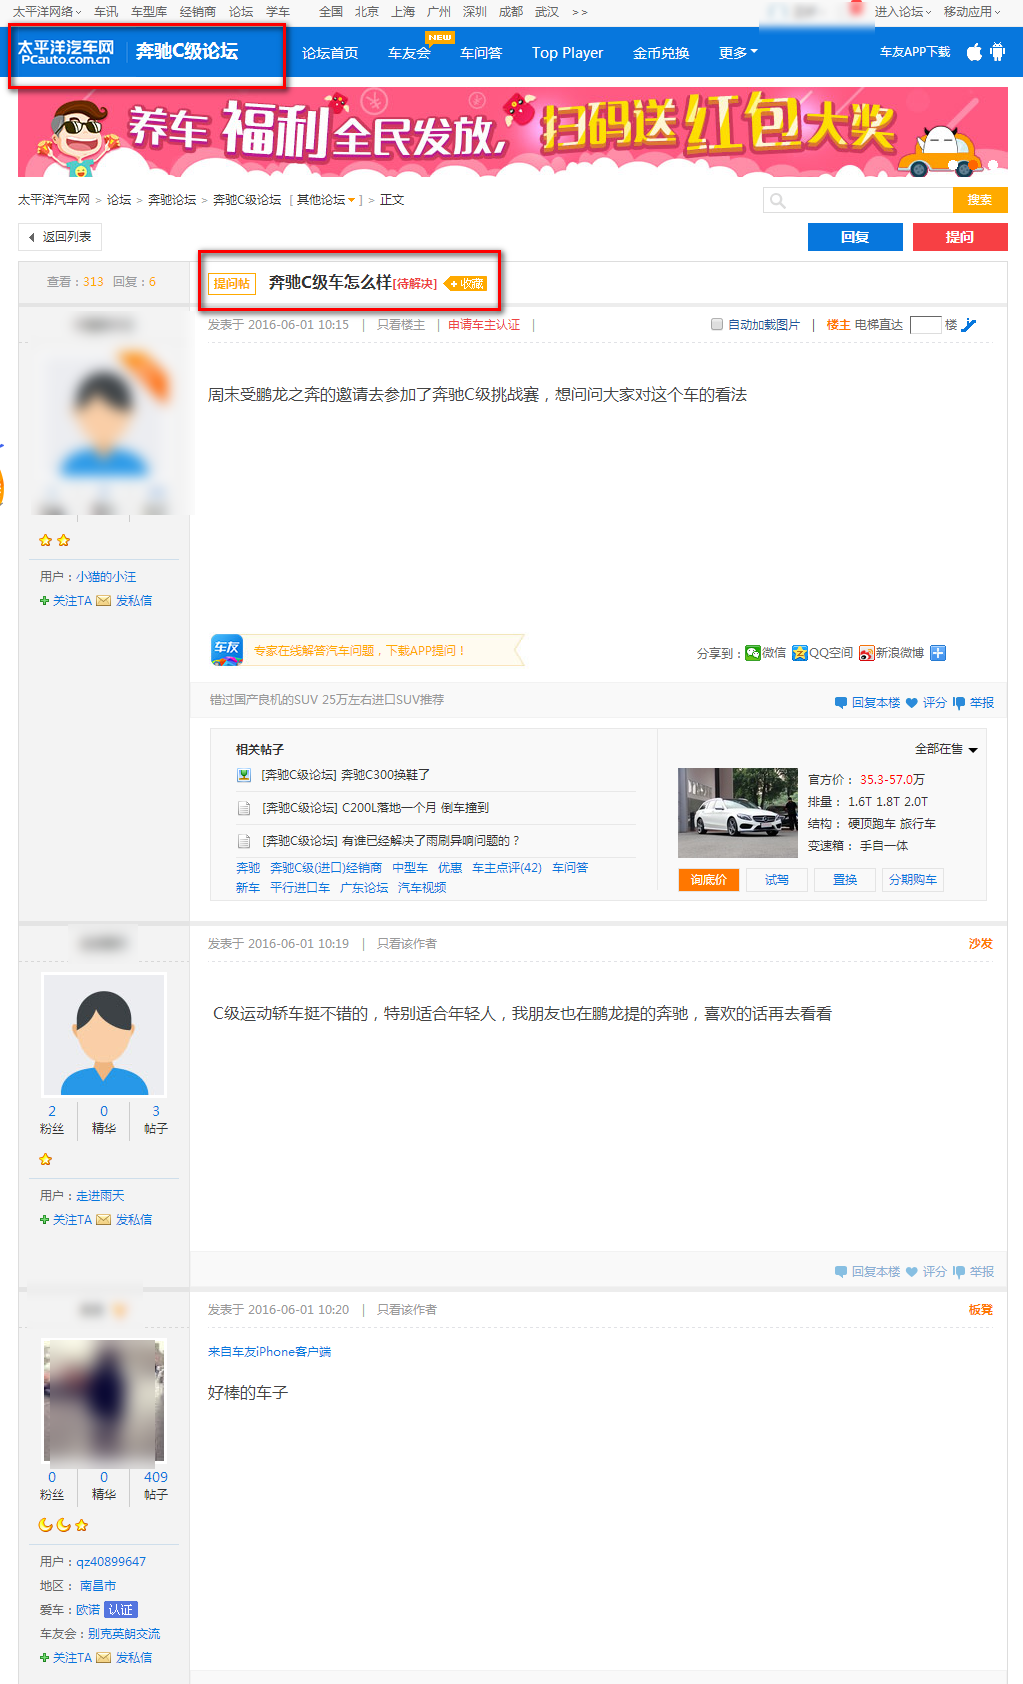Click 评分 heart in first post footer

point(926,703)
